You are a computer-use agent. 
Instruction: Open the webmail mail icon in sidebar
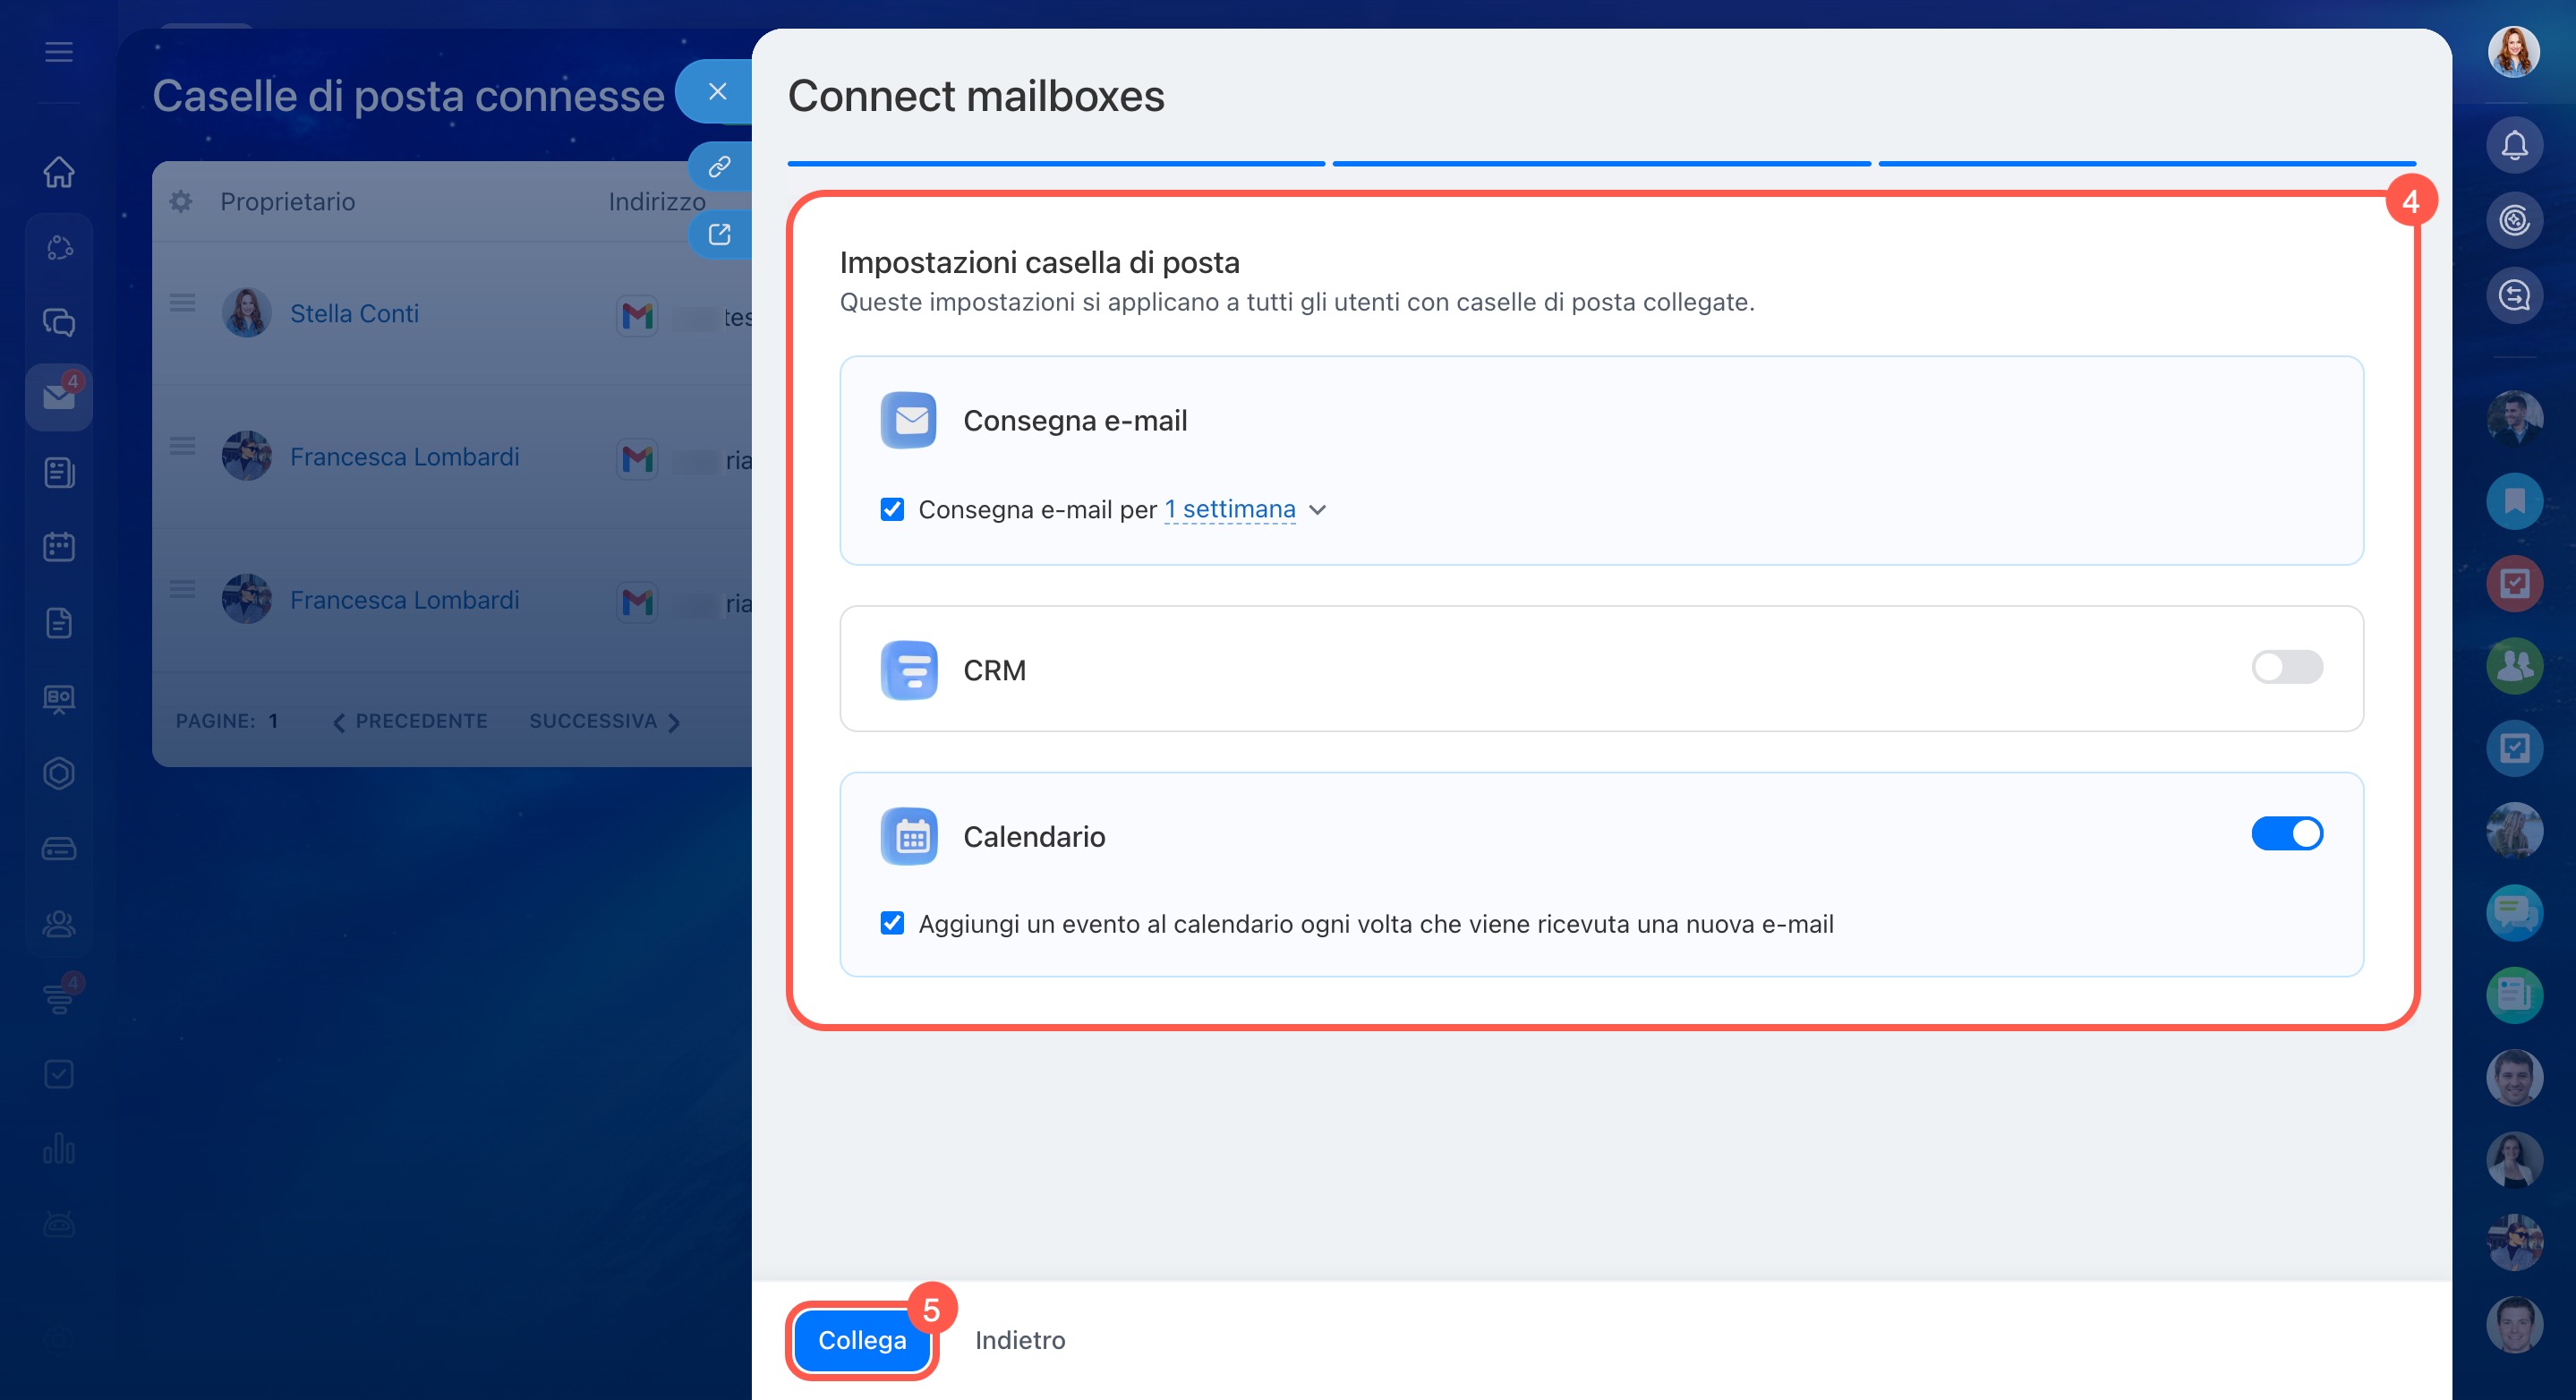point(59,397)
